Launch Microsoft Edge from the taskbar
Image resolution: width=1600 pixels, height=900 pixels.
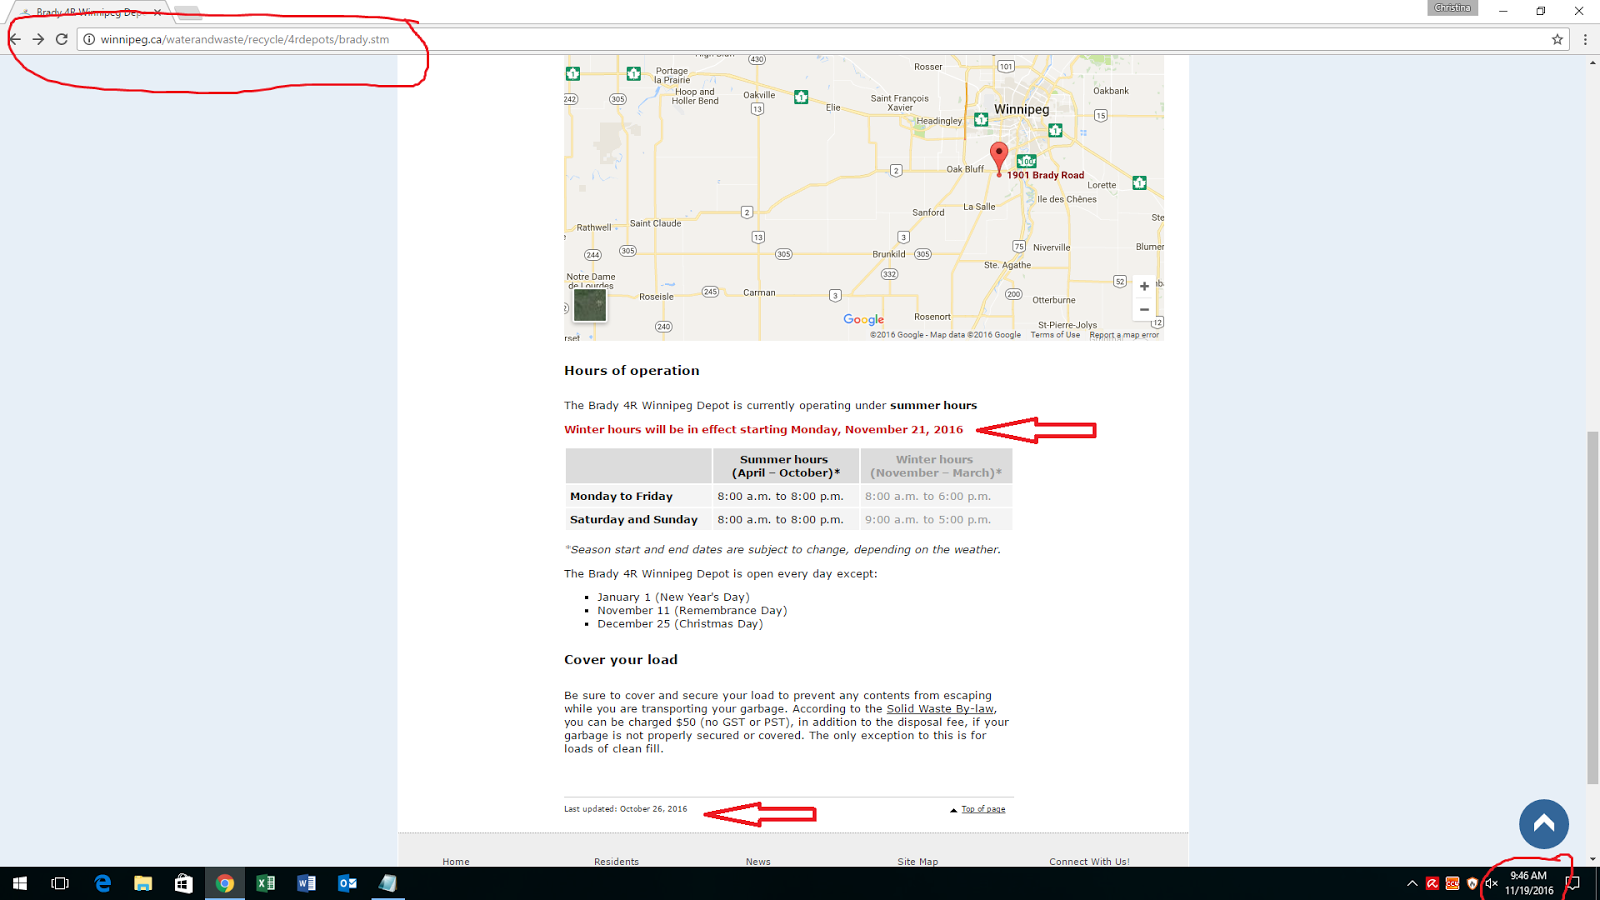pos(102,883)
